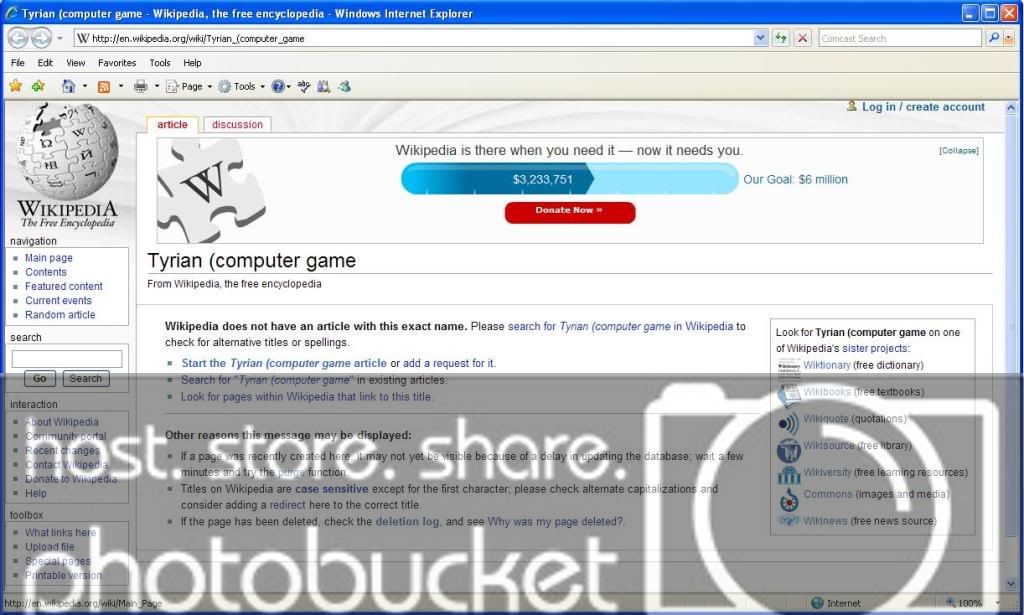Click the Add to Favorites icon
This screenshot has height=615, width=1024.
click(x=39, y=86)
